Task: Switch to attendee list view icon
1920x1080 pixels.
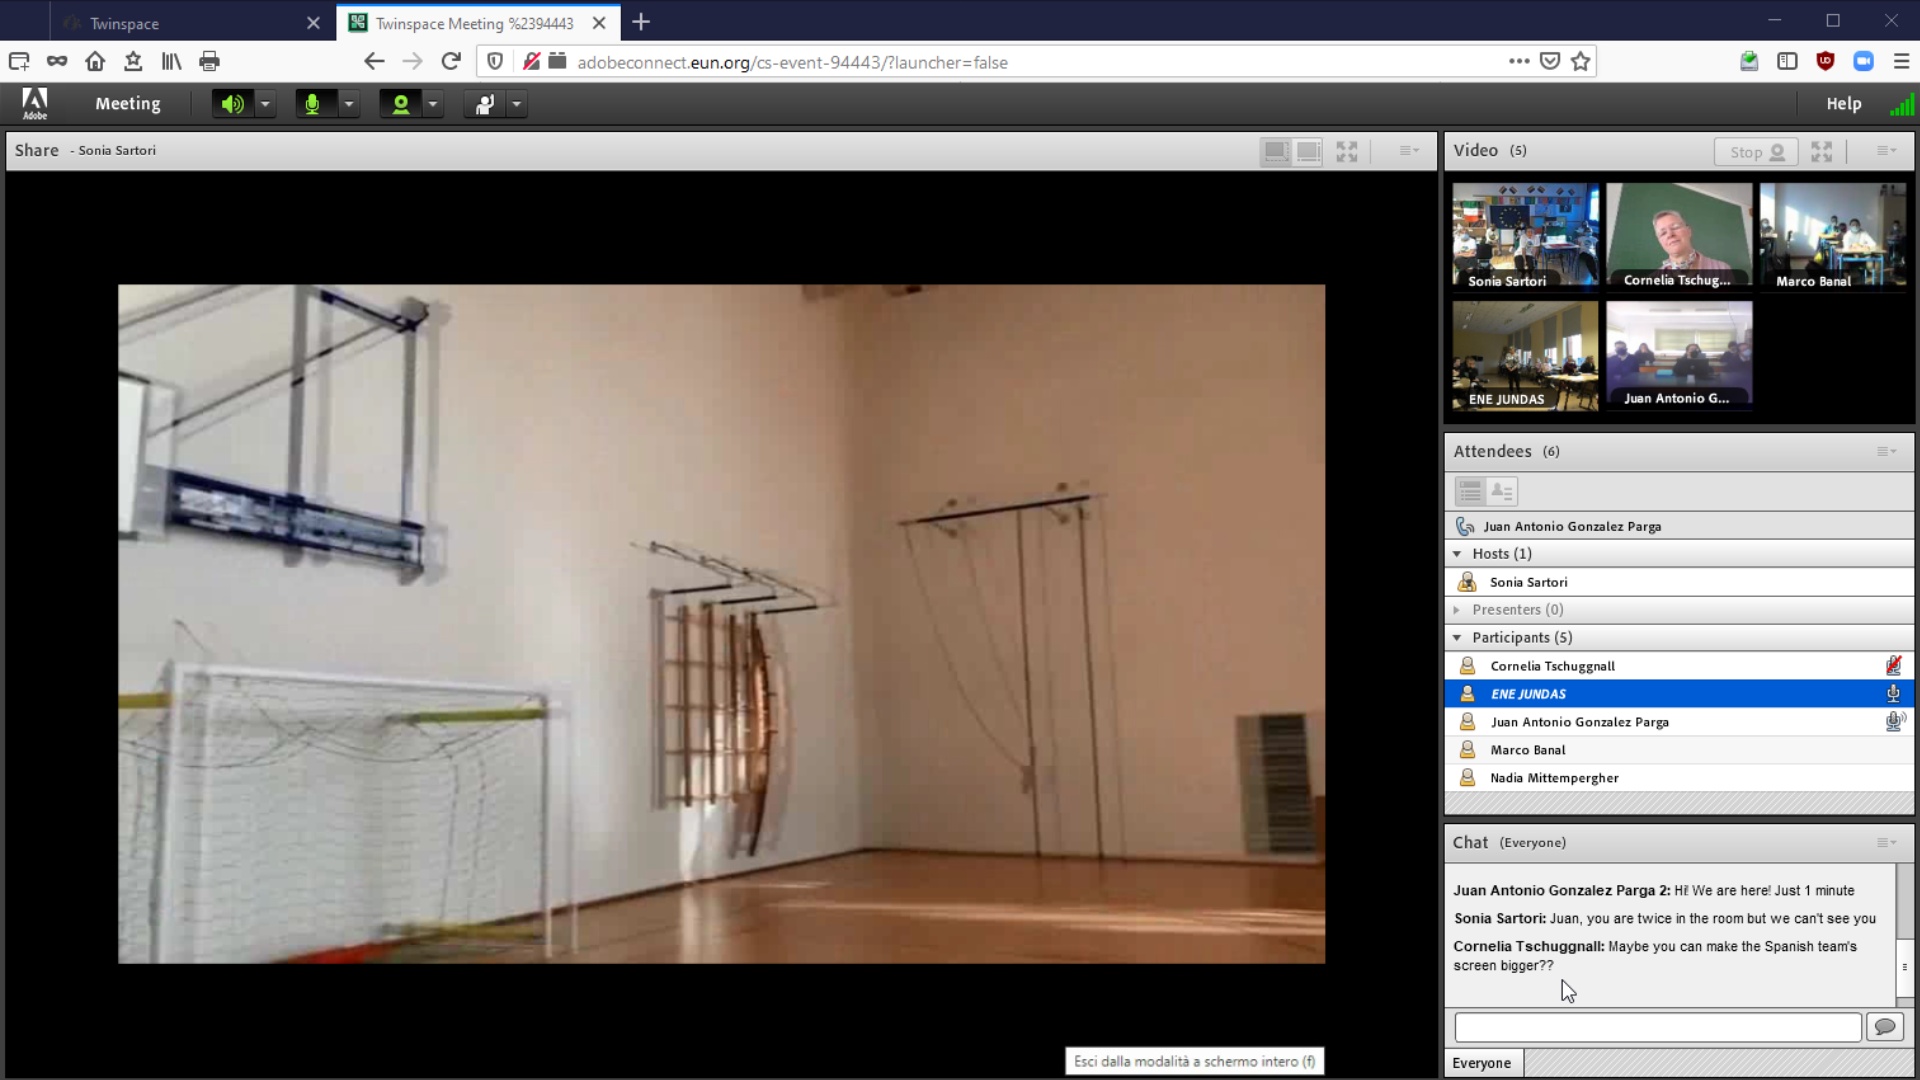Action: click(x=1470, y=491)
